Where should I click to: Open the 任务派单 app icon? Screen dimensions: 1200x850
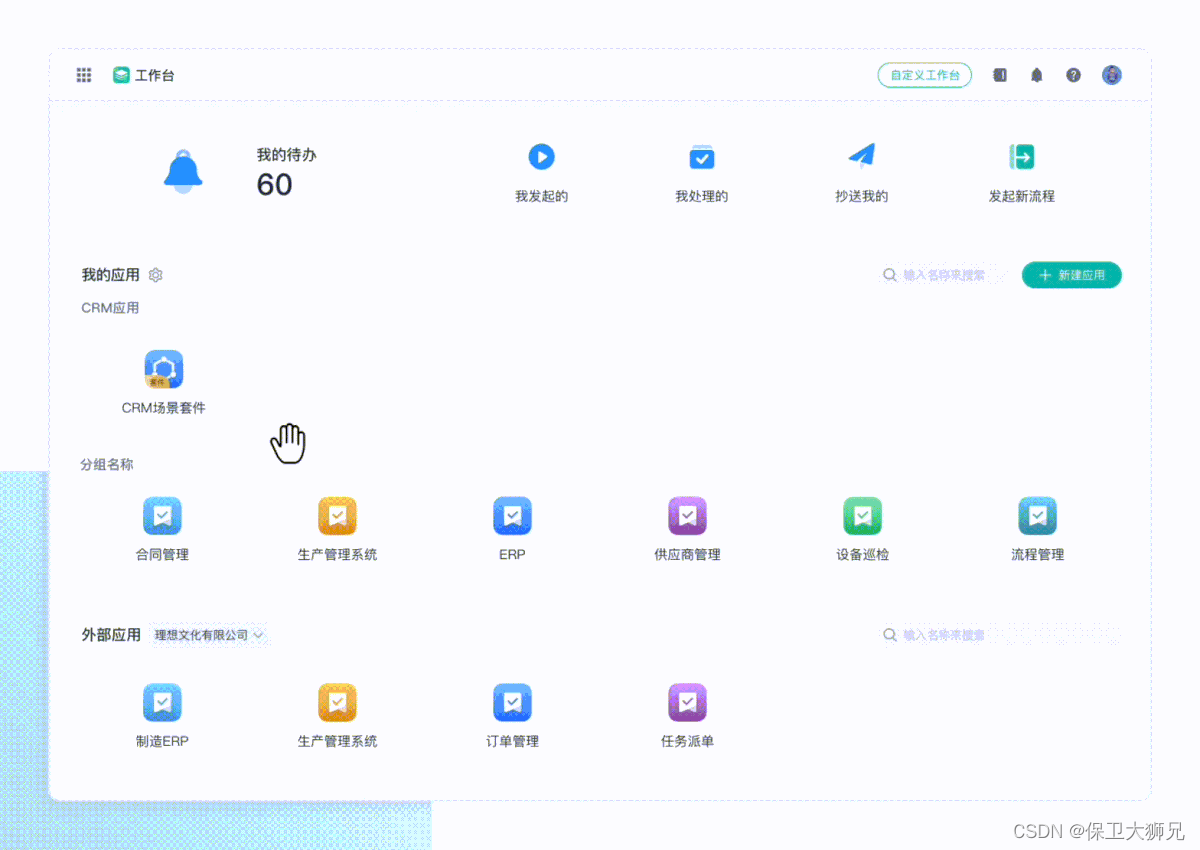point(687,703)
